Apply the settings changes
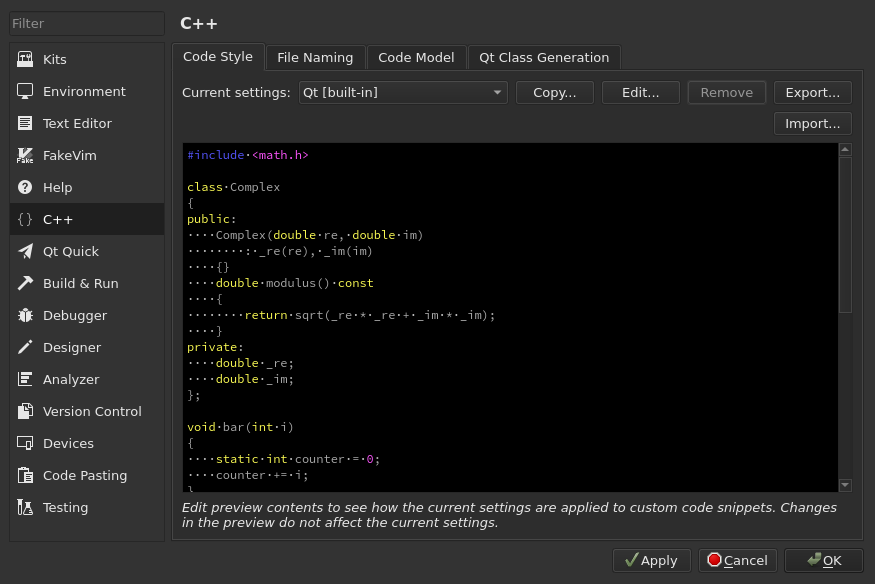The width and height of the screenshot is (875, 584). 651,560
